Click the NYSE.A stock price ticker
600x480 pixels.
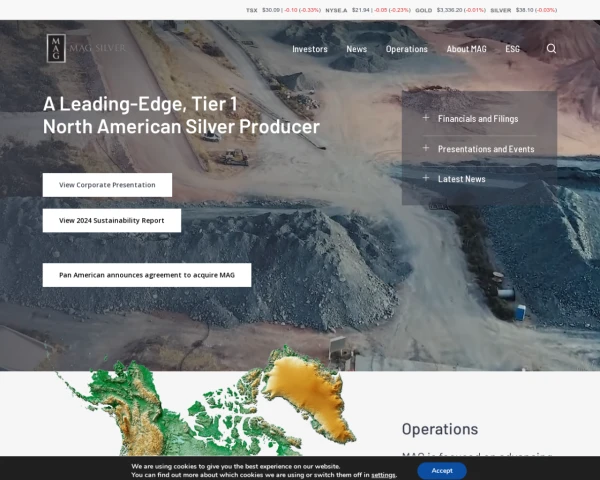(368, 10)
